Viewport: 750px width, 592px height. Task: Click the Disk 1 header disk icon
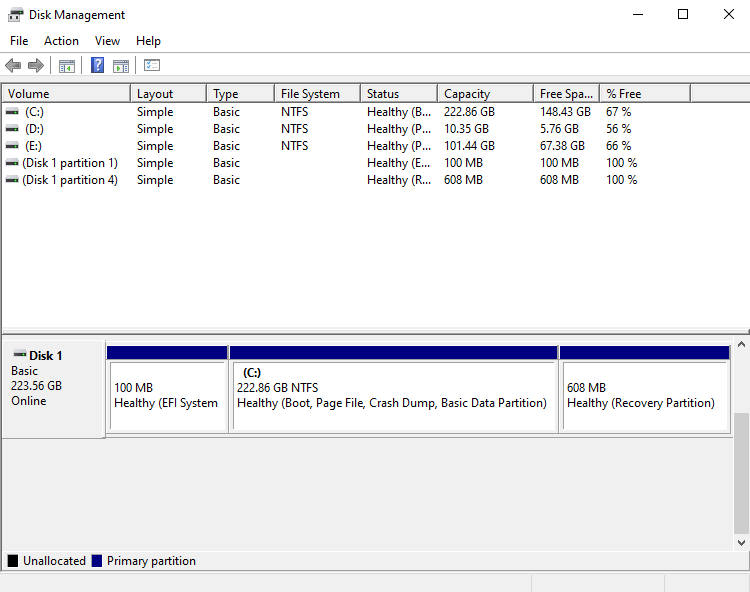pos(20,354)
